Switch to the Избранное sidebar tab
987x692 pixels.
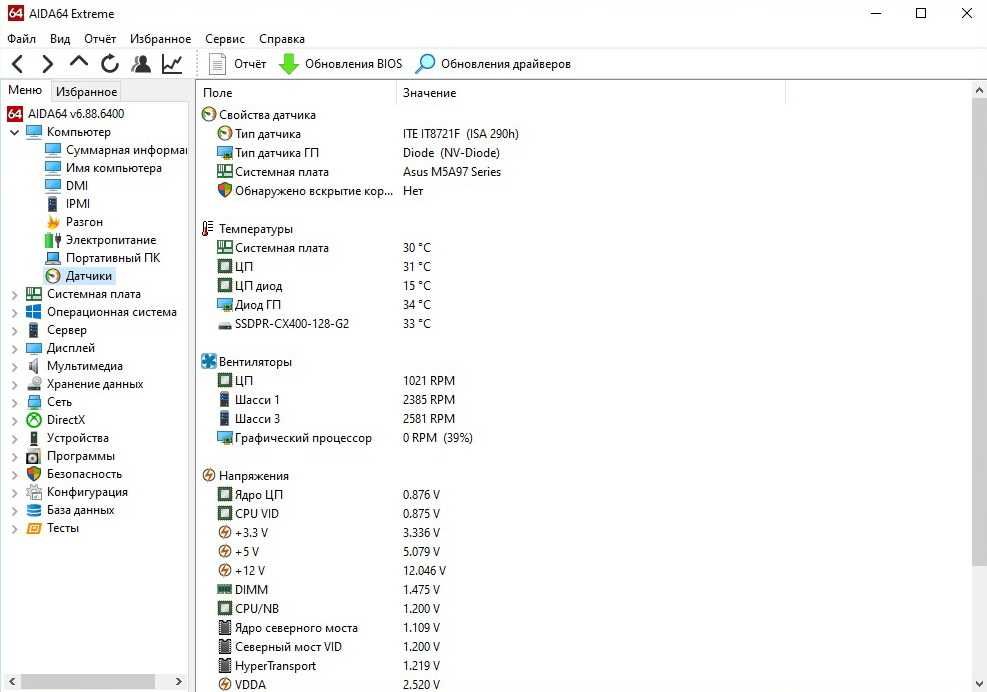coord(86,92)
